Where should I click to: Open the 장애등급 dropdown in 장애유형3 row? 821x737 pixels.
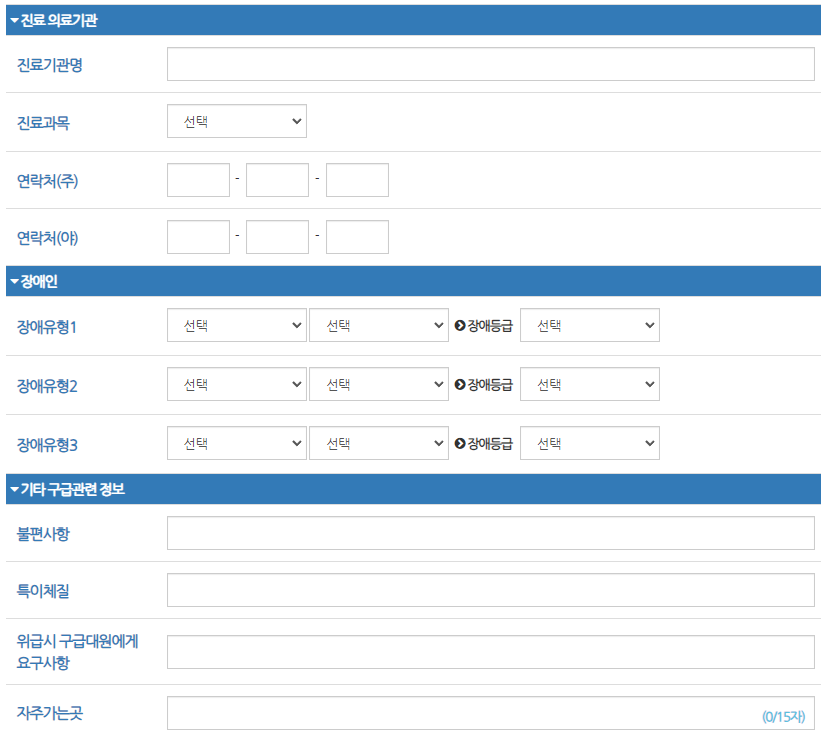click(590, 443)
